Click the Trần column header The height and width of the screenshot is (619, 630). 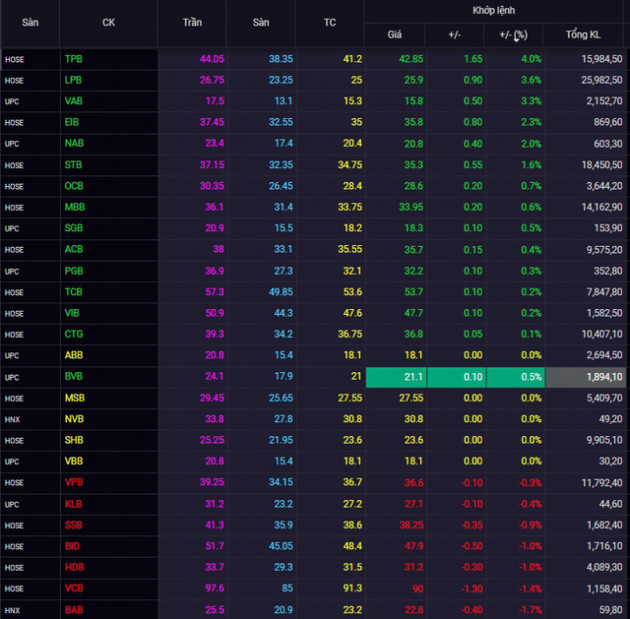(x=192, y=22)
